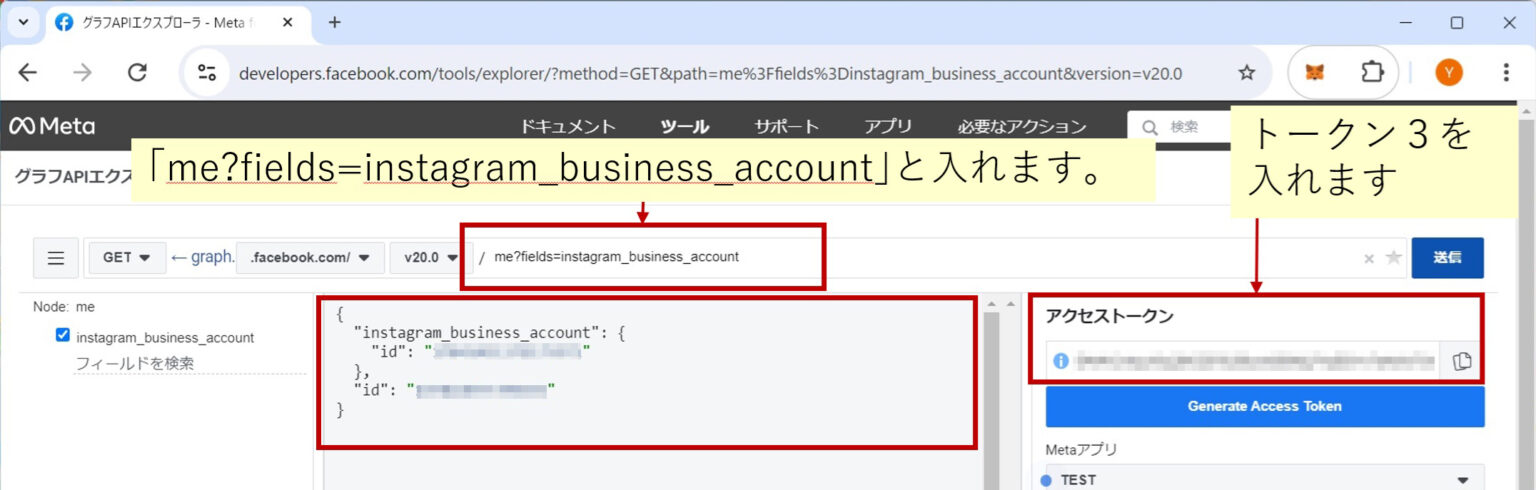The height and width of the screenshot is (490, 1536).
Task: Clear the query path with X icon
Action: click(1369, 259)
